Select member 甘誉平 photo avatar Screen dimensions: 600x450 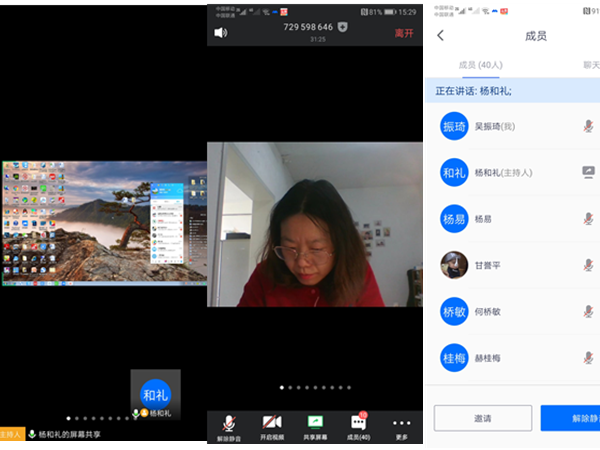point(454,265)
